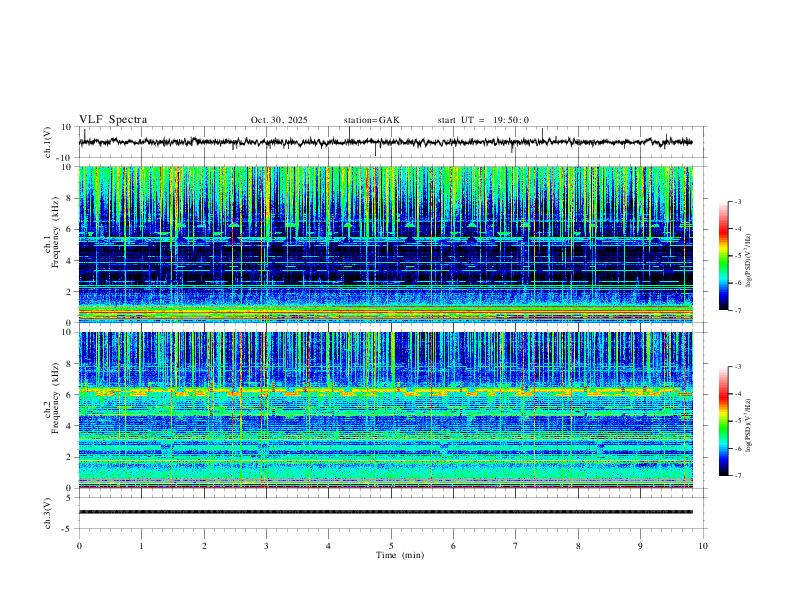Image resolution: width=792 pixels, height=612 pixels.
Task: Click the ch.2 spectrogram color bar
Action: point(723,421)
